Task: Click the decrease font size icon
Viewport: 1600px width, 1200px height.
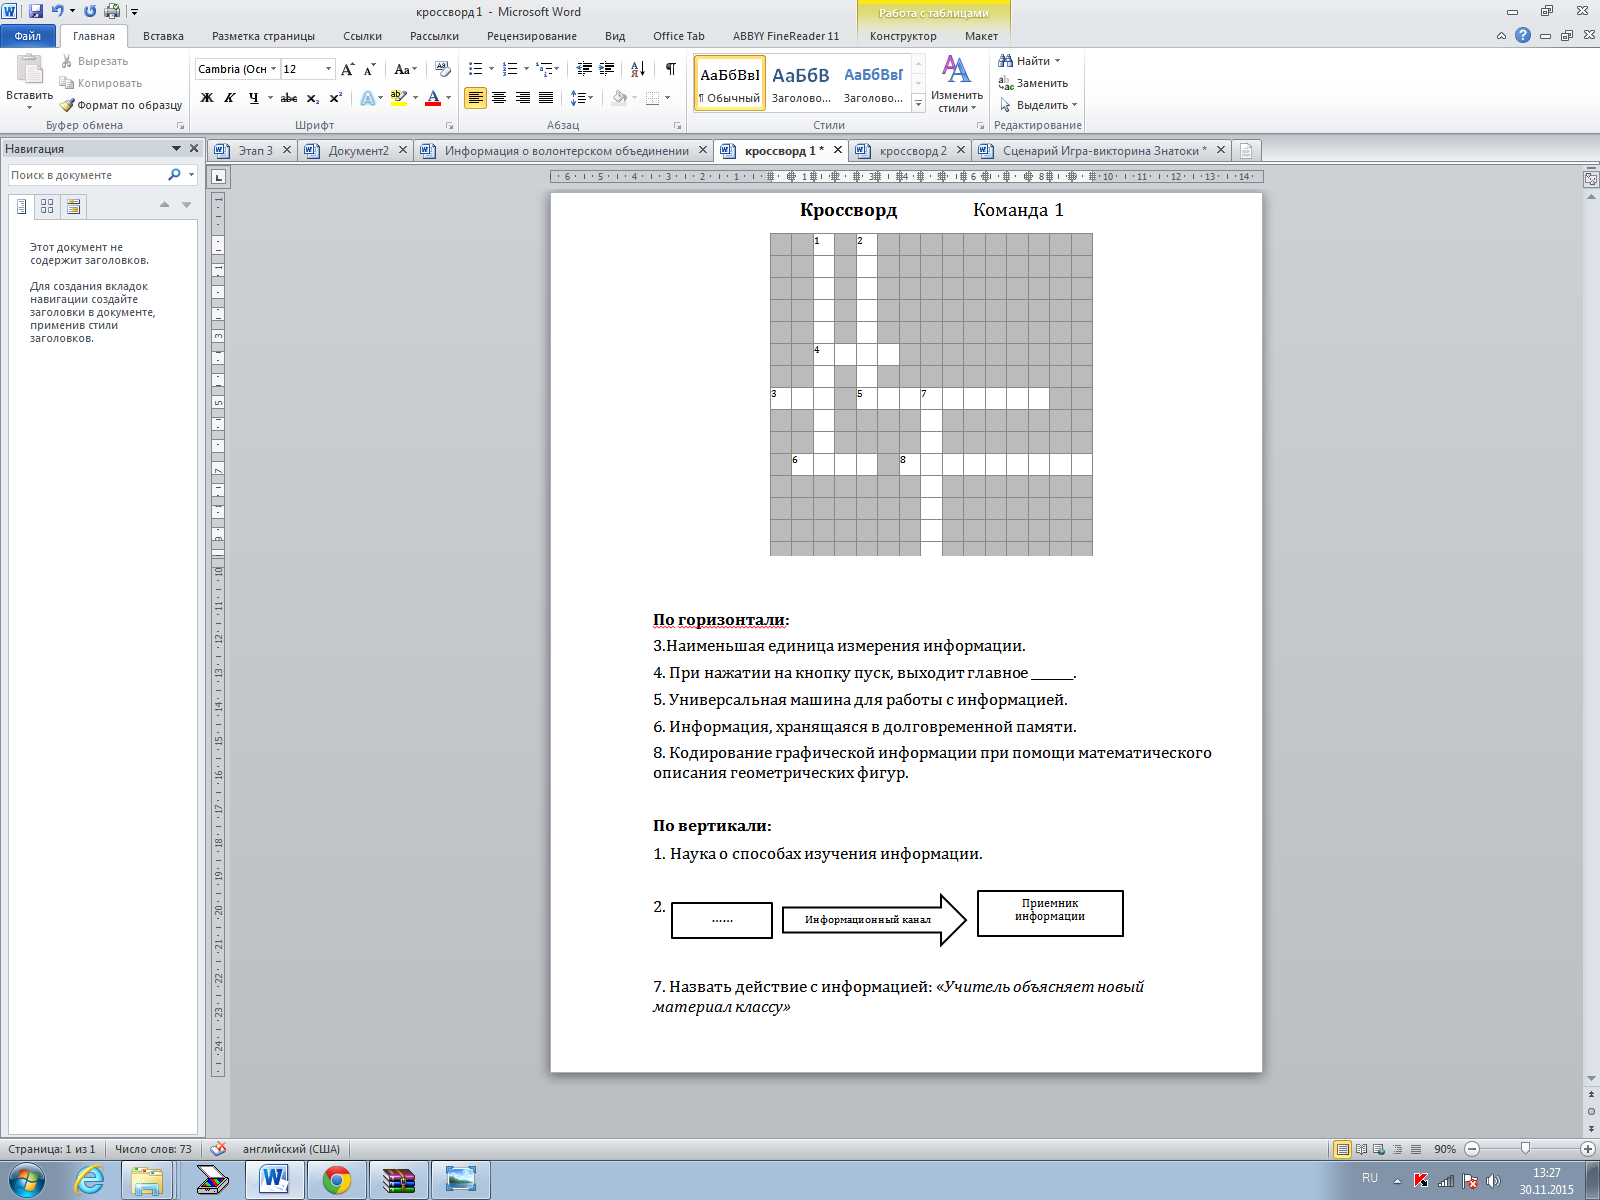Action: [x=370, y=69]
